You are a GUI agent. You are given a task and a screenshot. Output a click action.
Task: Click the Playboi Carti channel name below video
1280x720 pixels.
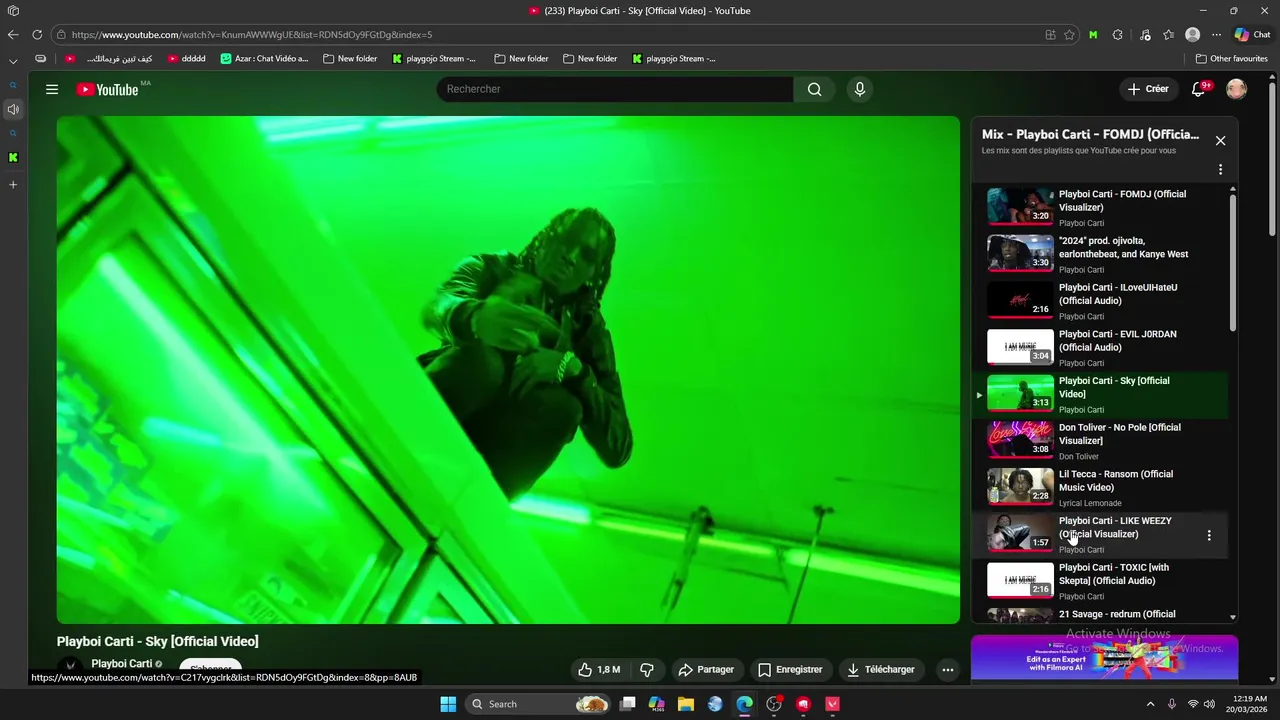tap(121, 664)
